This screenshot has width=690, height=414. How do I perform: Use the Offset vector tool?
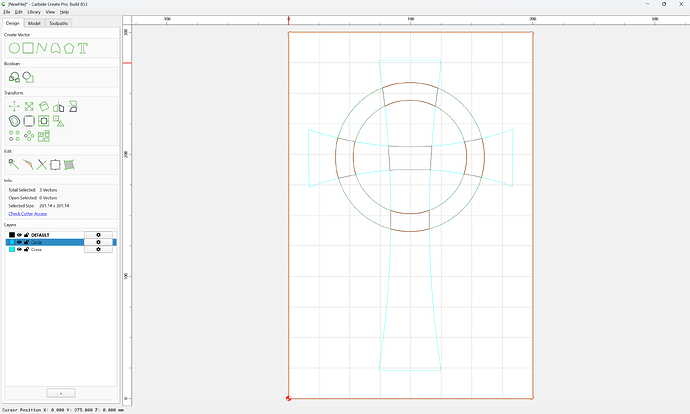point(14,121)
